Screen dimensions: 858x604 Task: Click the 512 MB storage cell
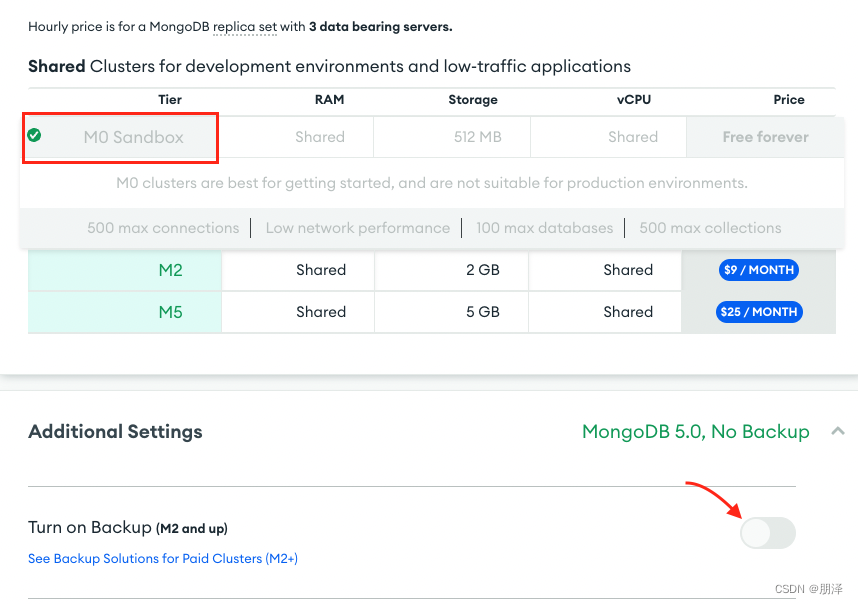click(451, 137)
